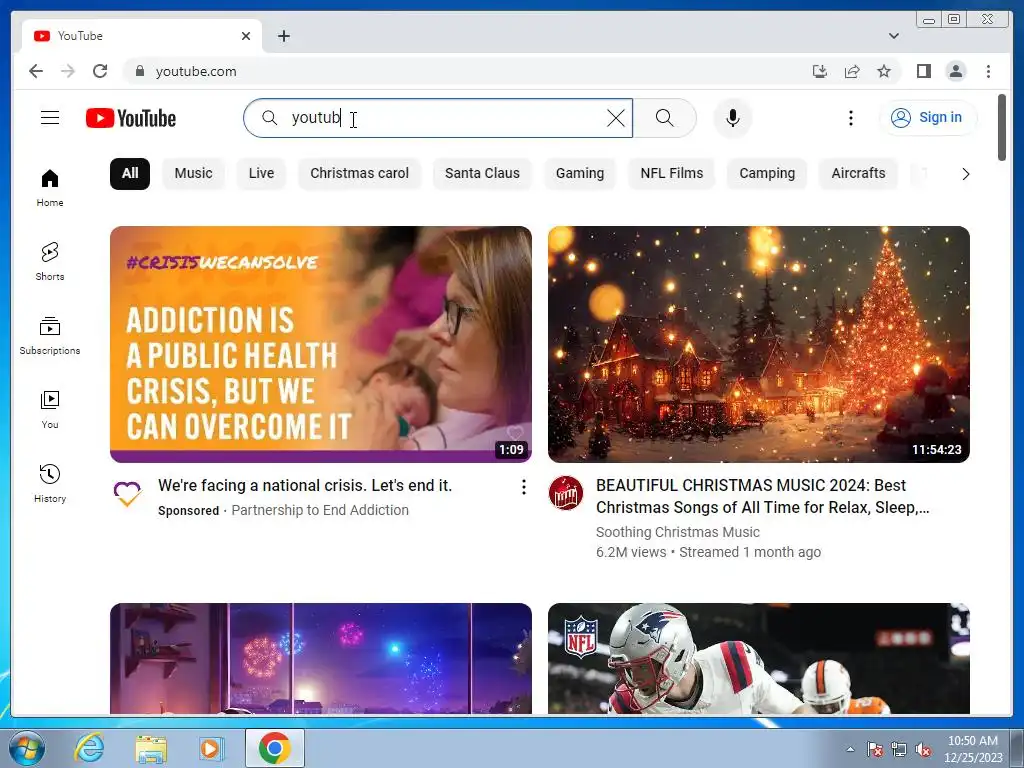Close the YouTube tab
The image size is (1024, 768).
pos(246,36)
